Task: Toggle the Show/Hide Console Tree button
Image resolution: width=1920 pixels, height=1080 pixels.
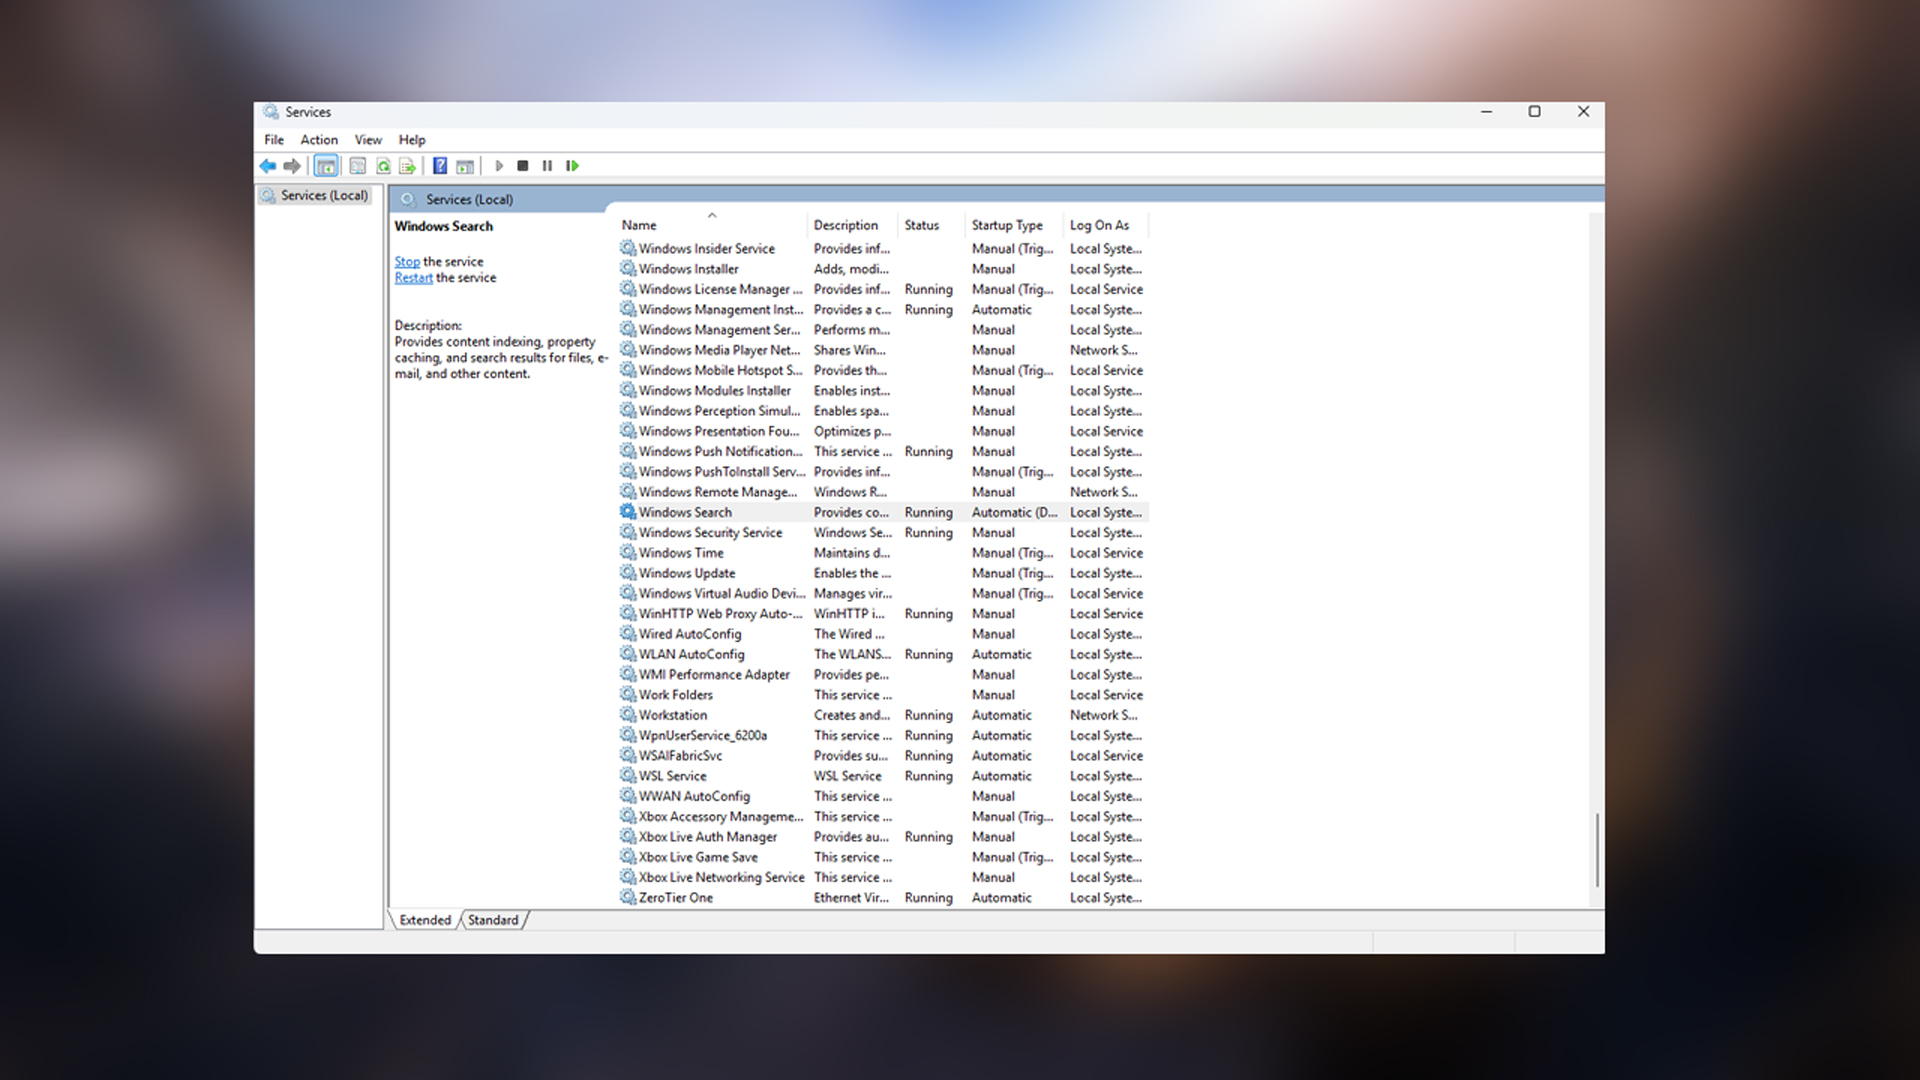Action: point(326,166)
